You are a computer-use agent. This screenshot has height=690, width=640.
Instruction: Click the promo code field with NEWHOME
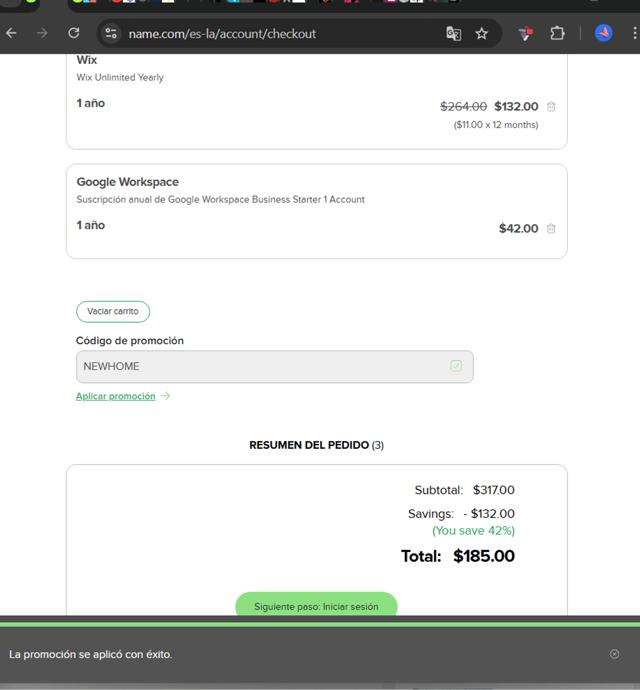275,367
